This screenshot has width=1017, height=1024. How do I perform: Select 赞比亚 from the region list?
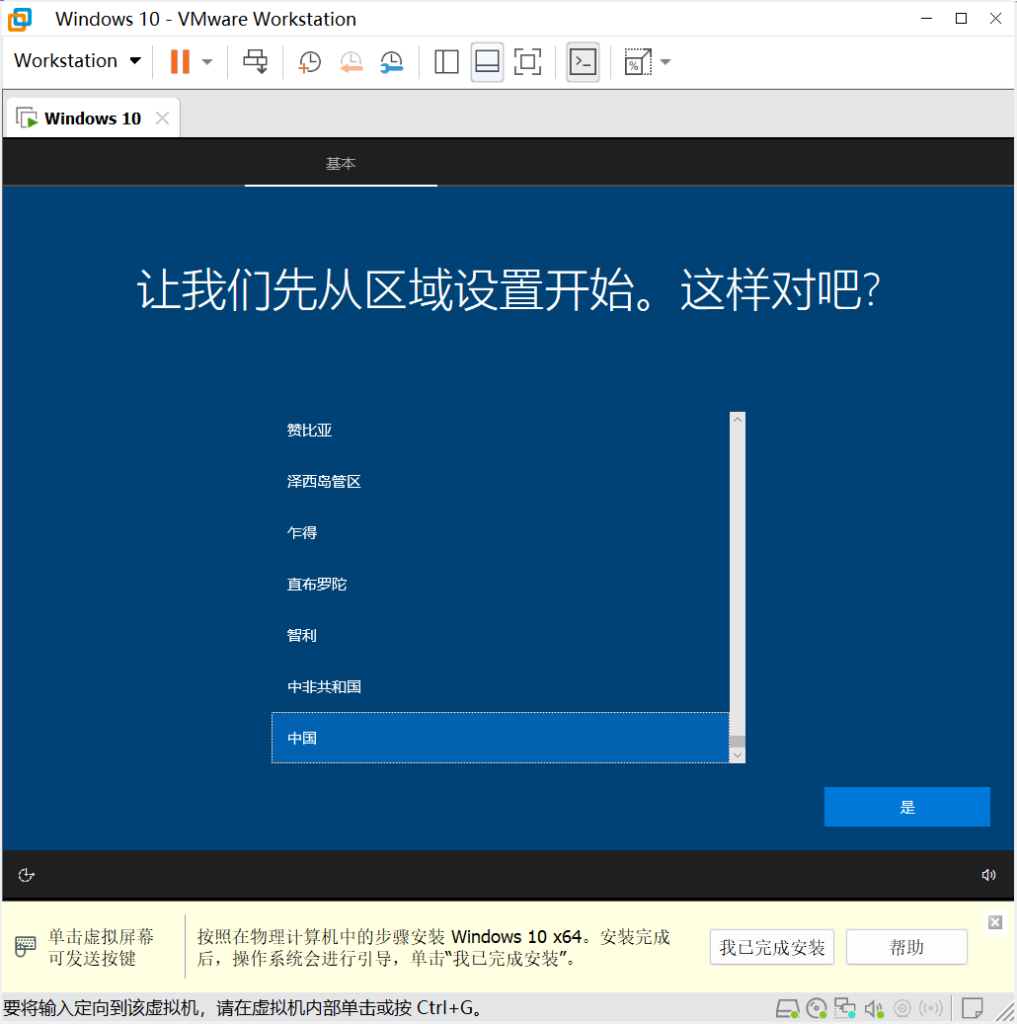tap(500, 430)
